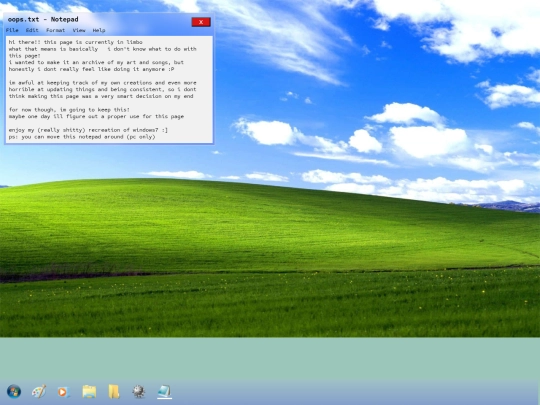540x405 pixels.
Task: Click the line starting 'maybe one day ill figure out'
Action: click(x=96, y=116)
